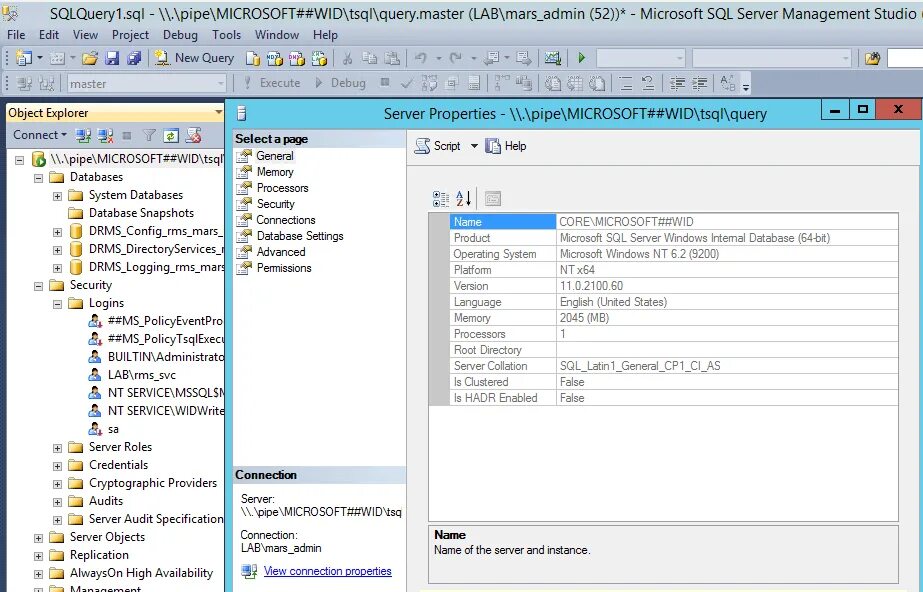Select the Memory page

tap(275, 172)
